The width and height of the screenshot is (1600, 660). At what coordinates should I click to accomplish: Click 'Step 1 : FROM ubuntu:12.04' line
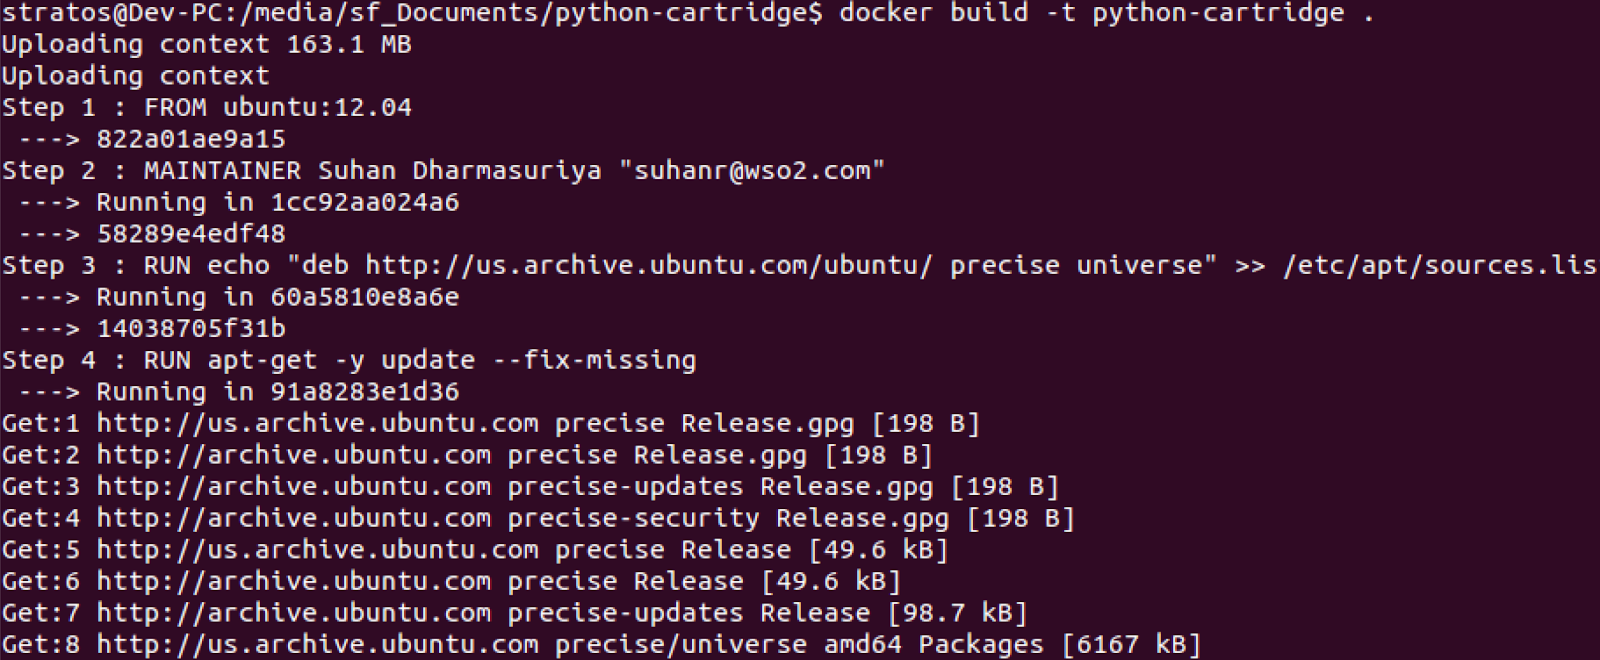(x=207, y=108)
